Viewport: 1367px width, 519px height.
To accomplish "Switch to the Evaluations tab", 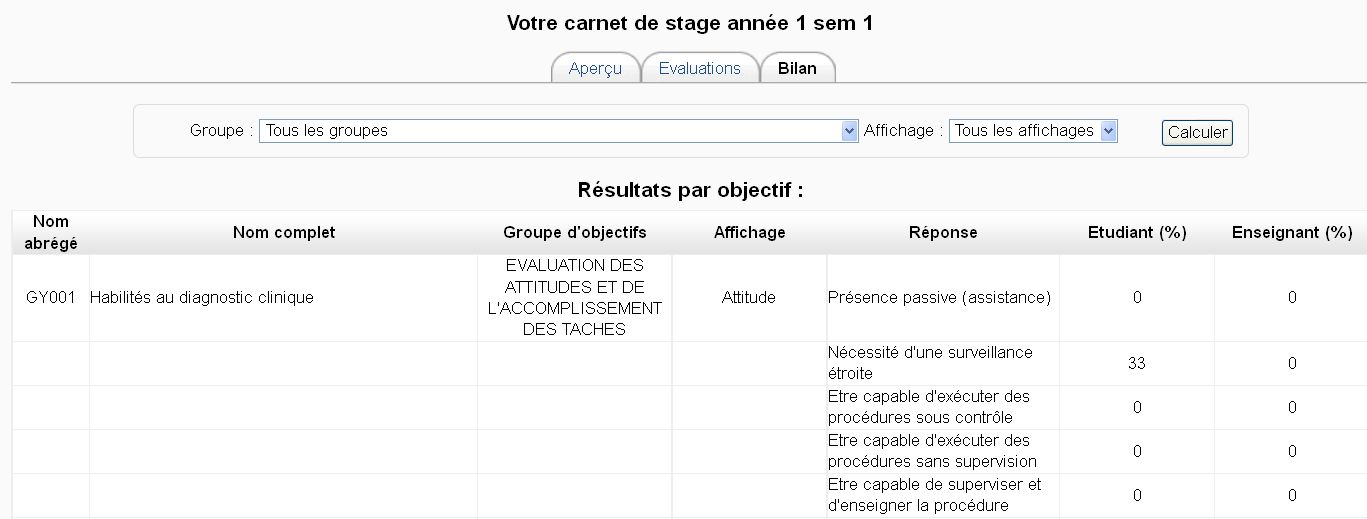I will (x=699, y=68).
